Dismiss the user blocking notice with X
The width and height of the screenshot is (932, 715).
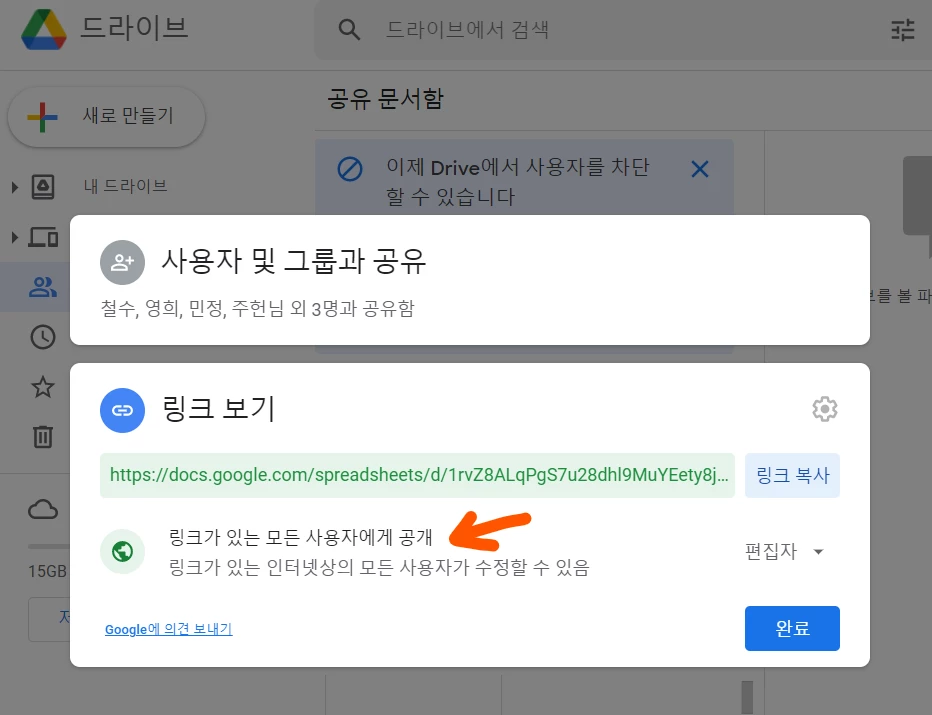tap(699, 169)
